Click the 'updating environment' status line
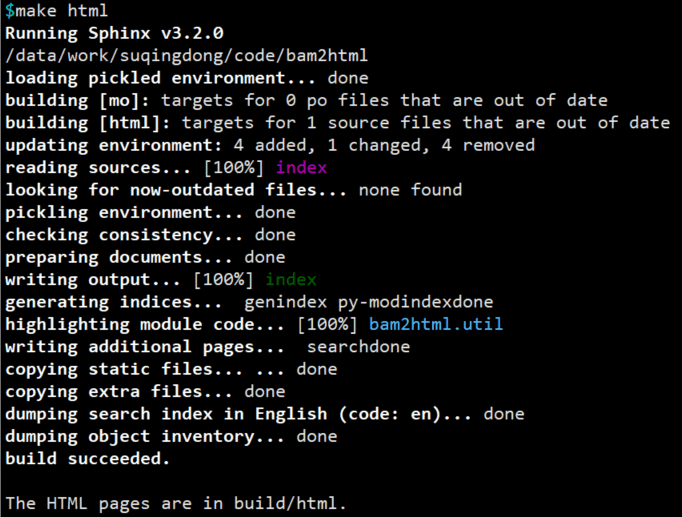The image size is (682, 517). (270, 145)
